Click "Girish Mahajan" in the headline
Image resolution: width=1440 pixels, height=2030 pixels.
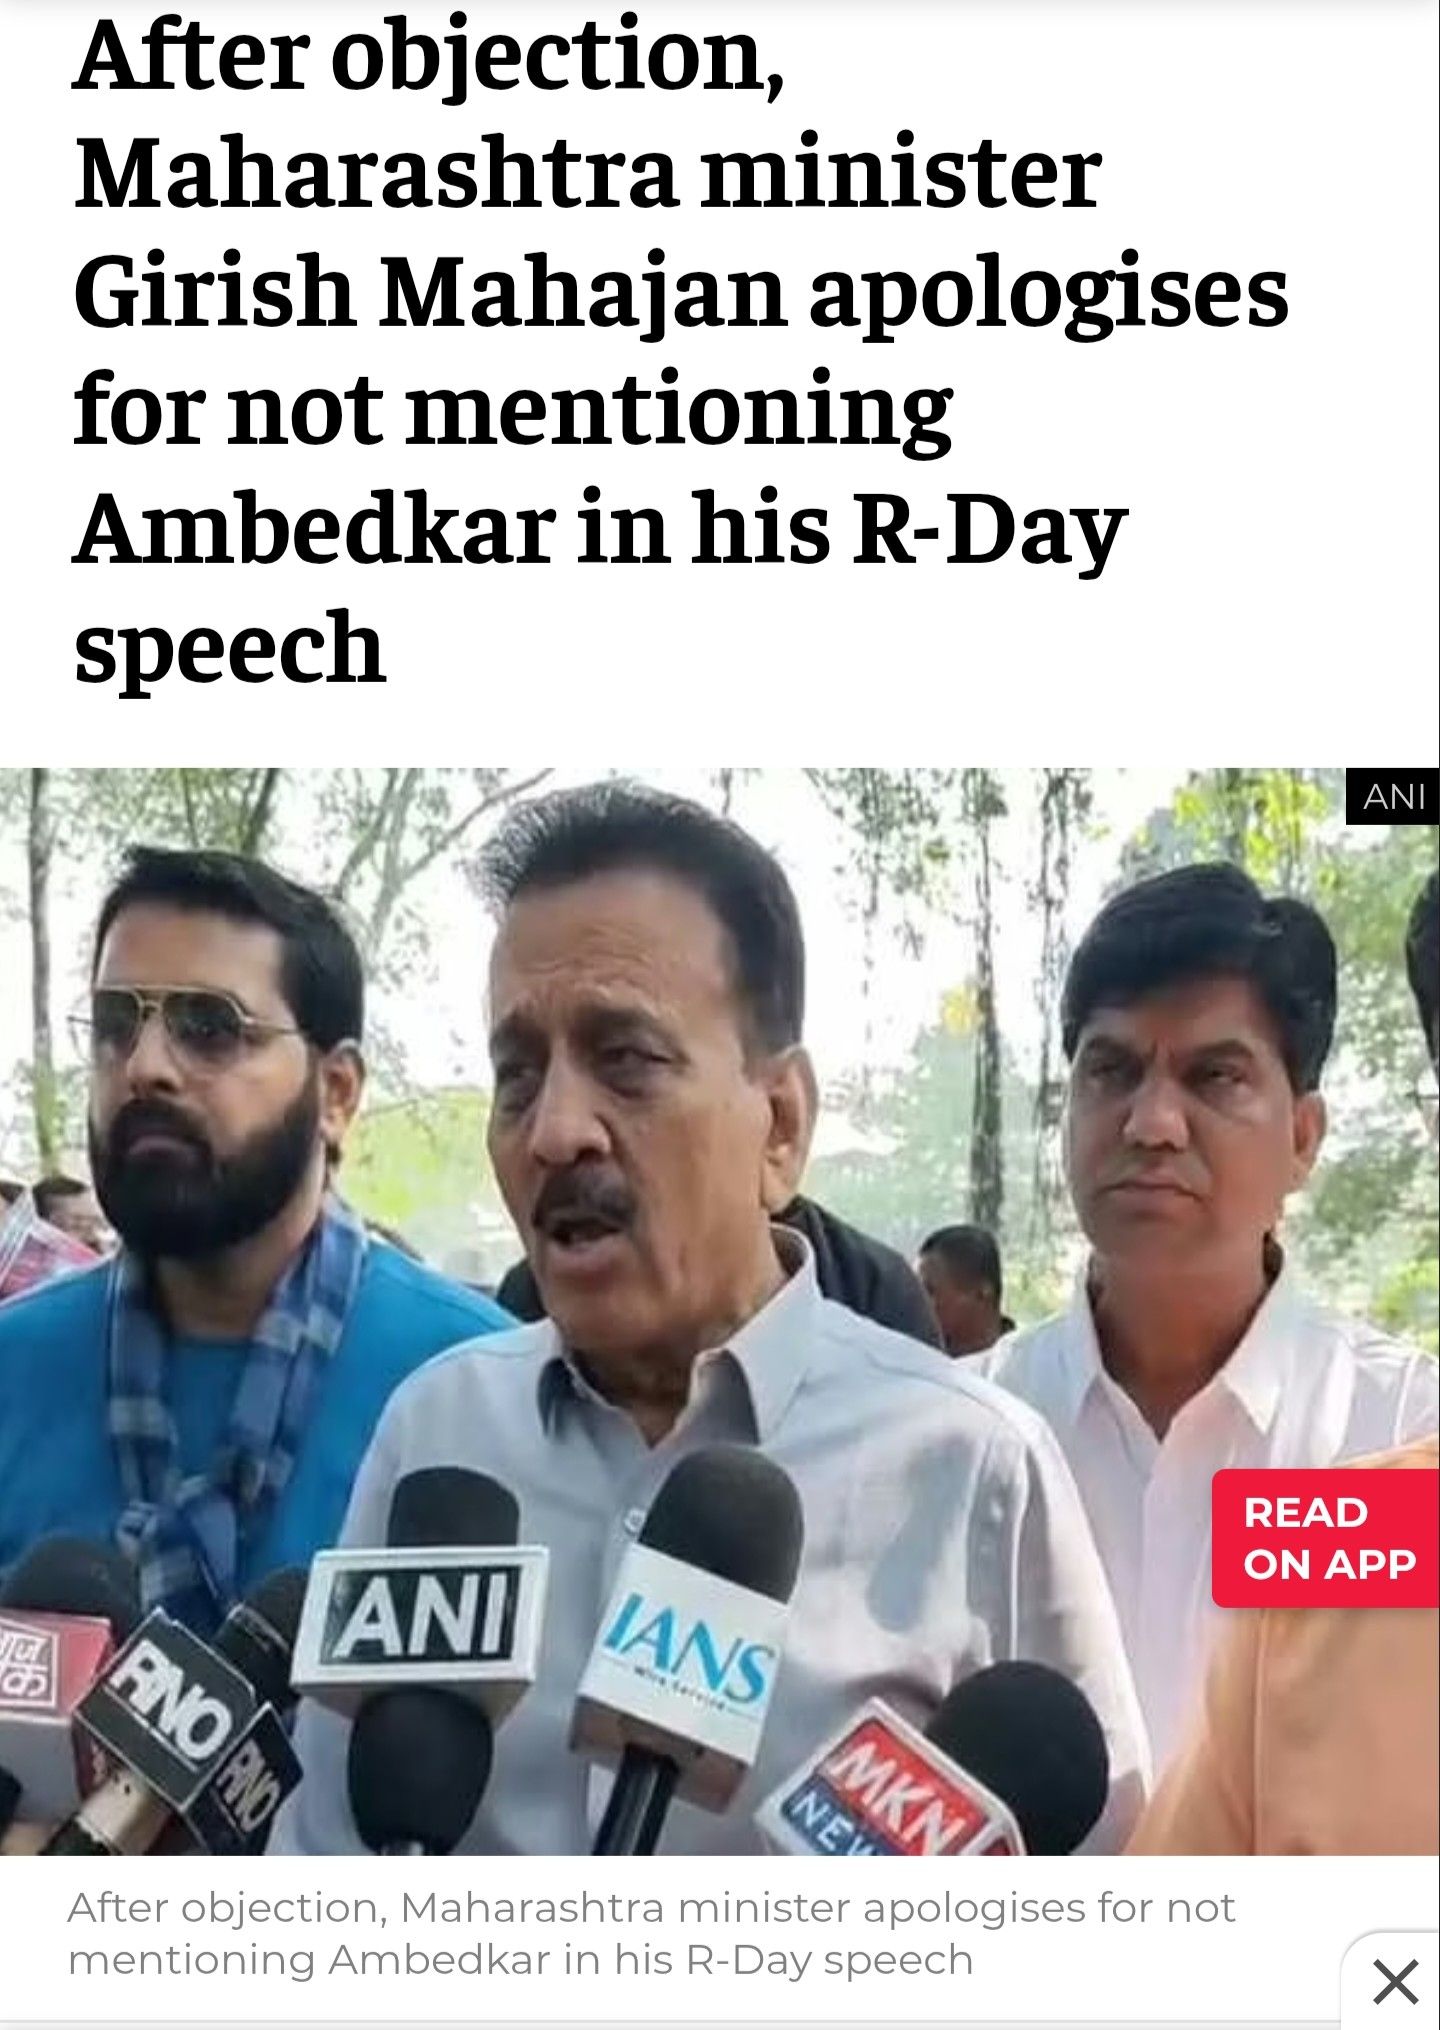(x=429, y=293)
